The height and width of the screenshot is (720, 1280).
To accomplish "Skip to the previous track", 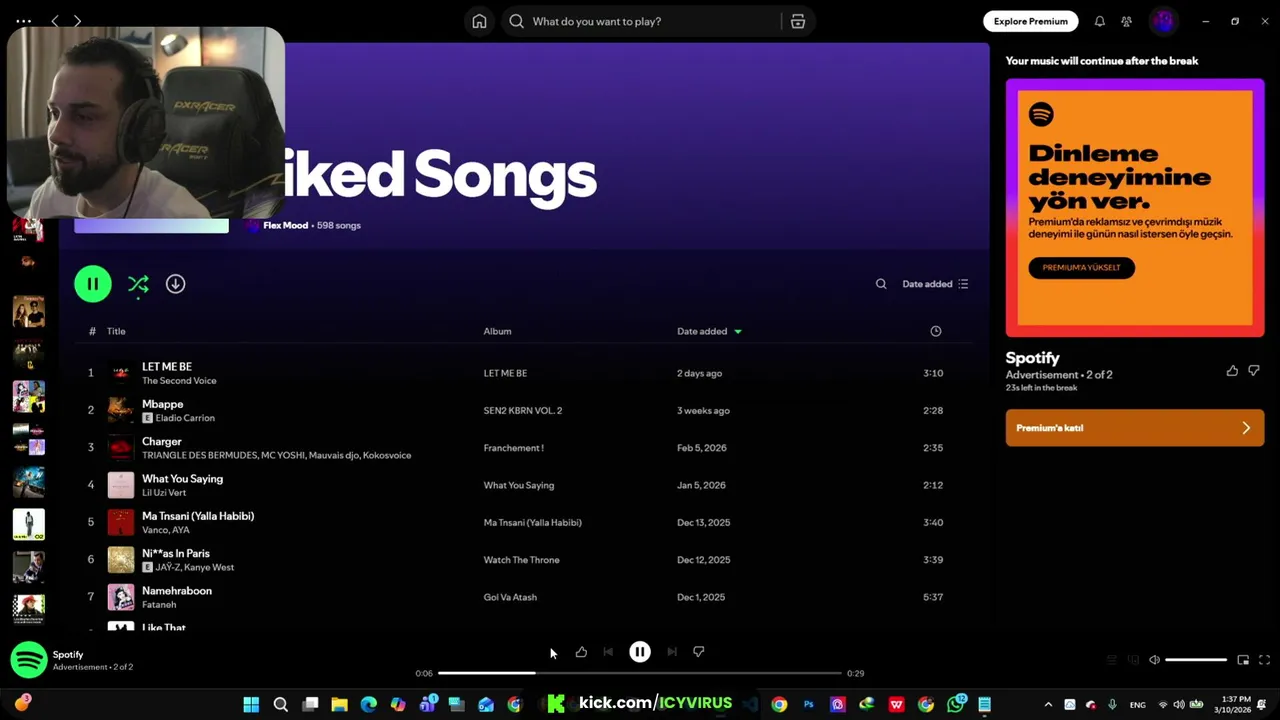I will point(608,652).
